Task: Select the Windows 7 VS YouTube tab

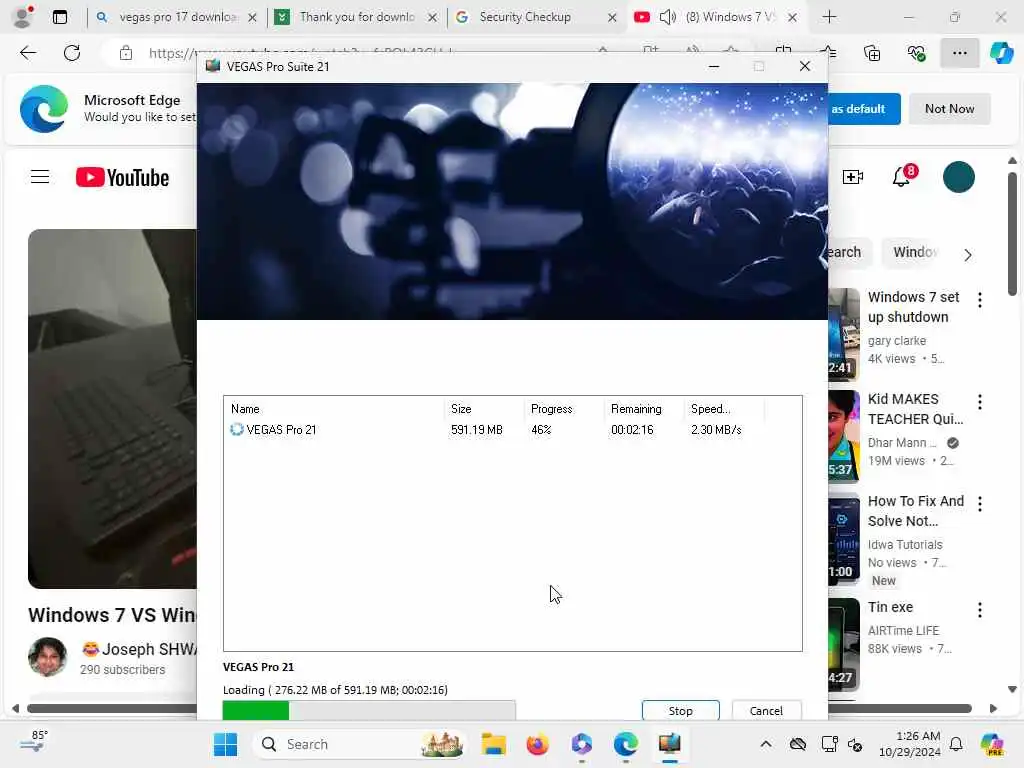Action: (x=718, y=17)
